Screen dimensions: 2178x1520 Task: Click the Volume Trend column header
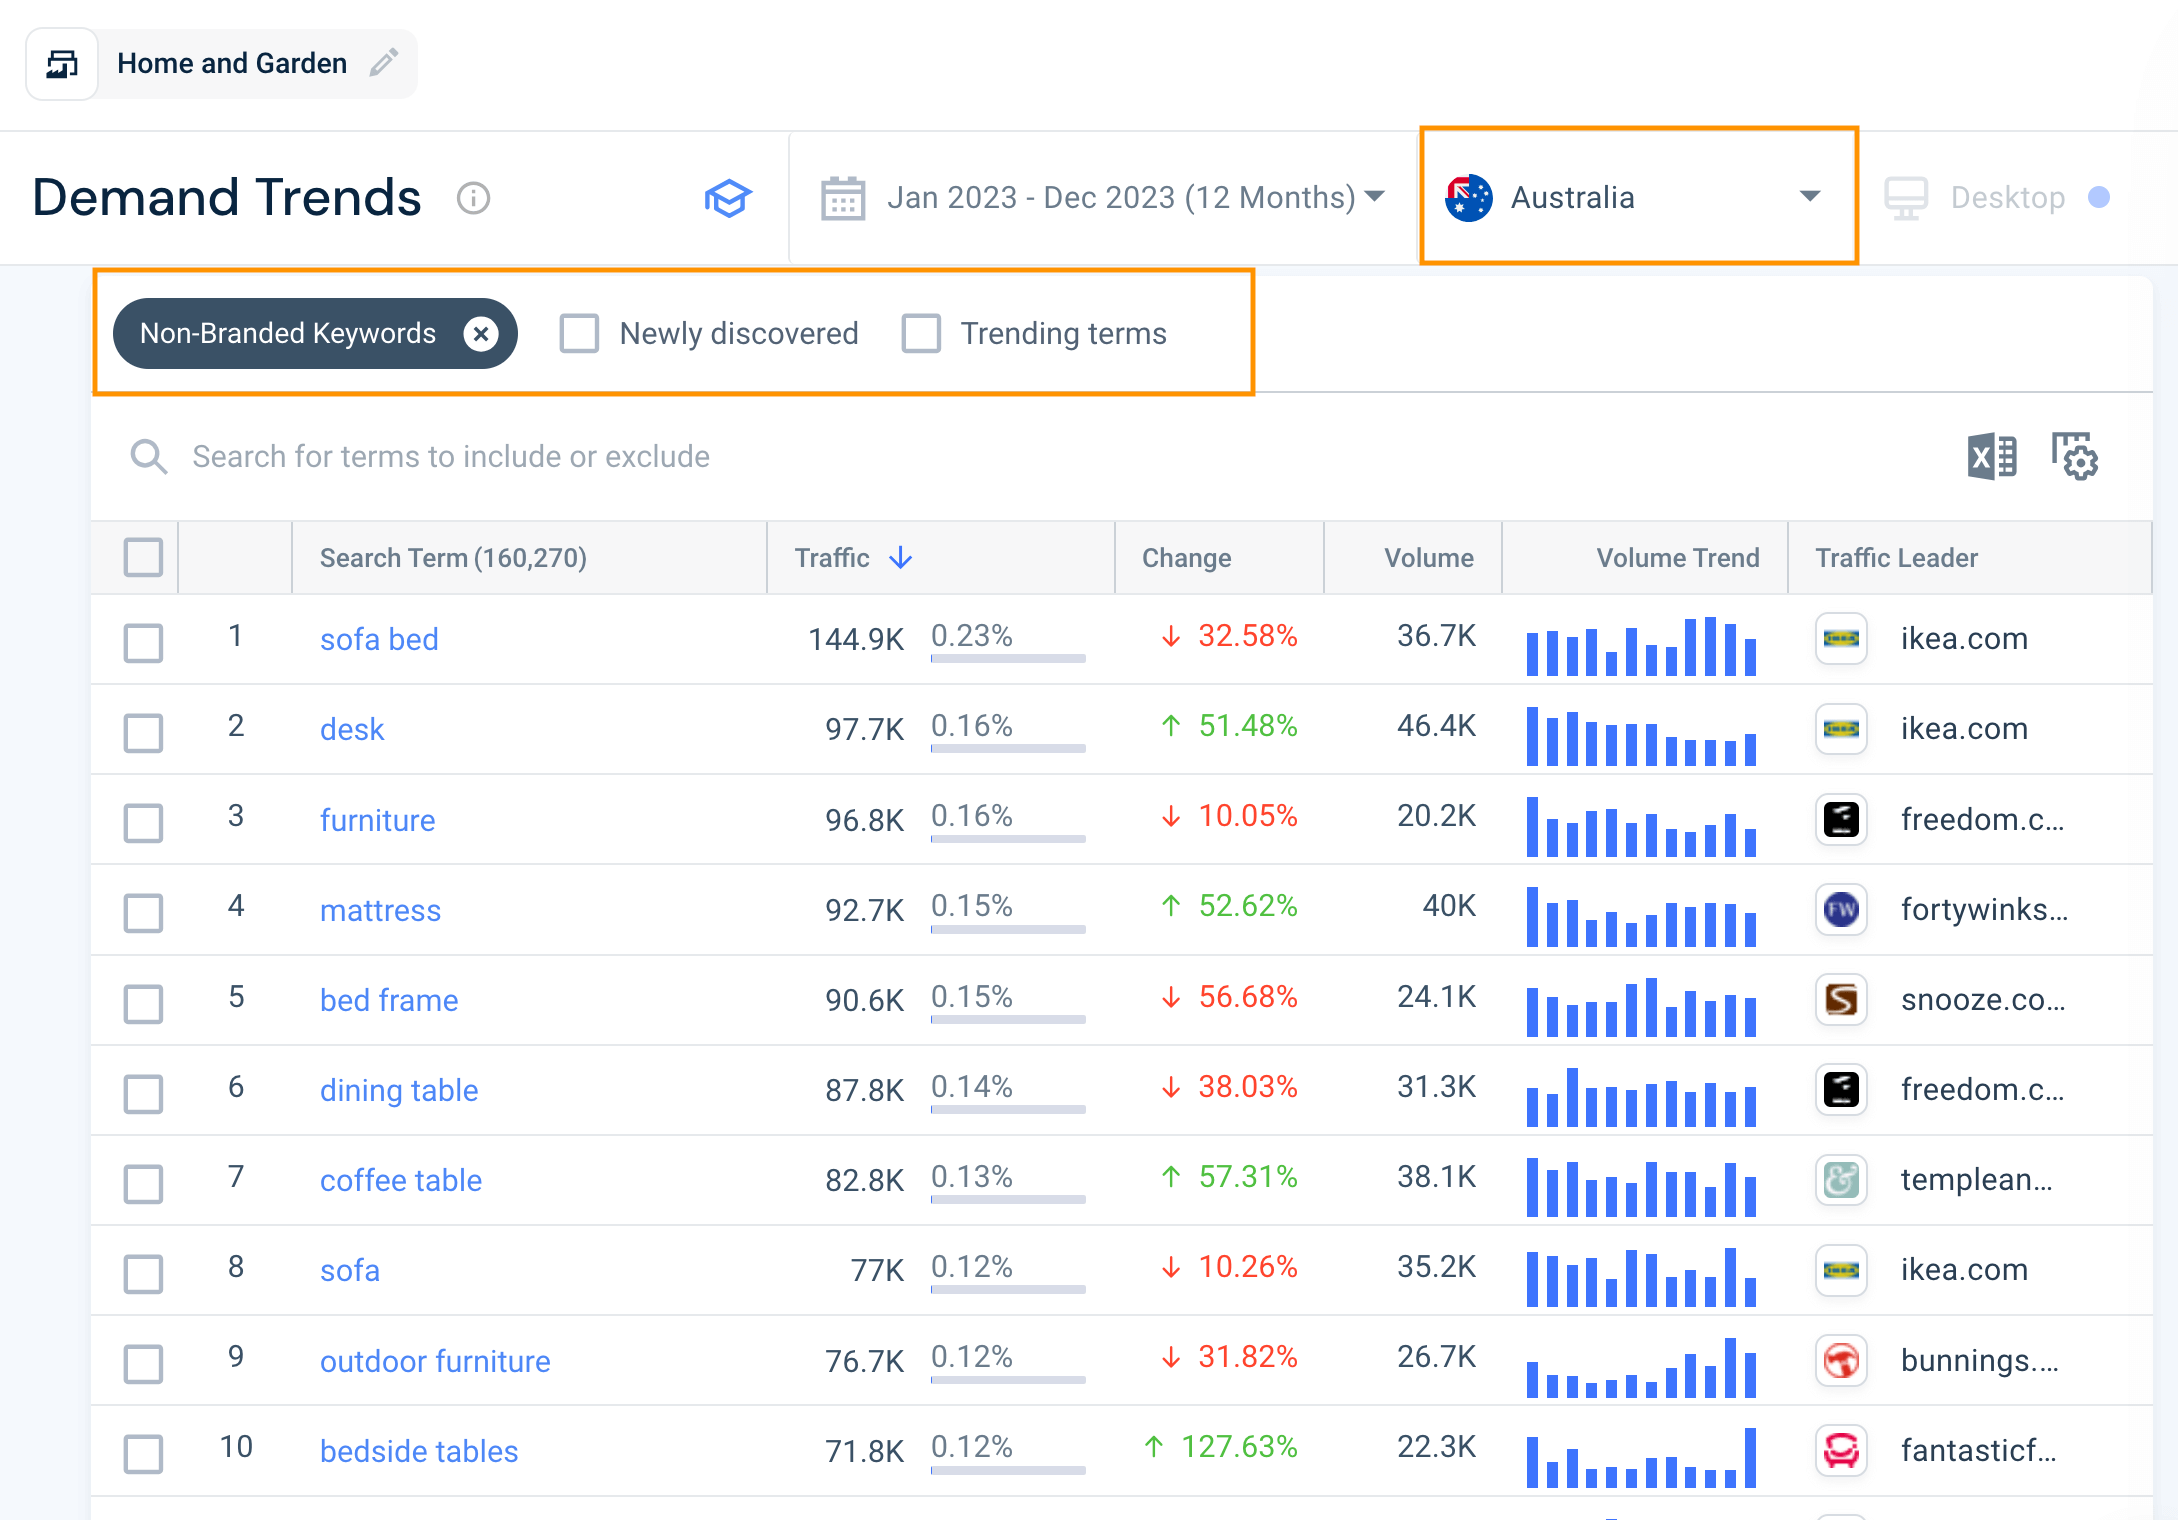(1677, 557)
